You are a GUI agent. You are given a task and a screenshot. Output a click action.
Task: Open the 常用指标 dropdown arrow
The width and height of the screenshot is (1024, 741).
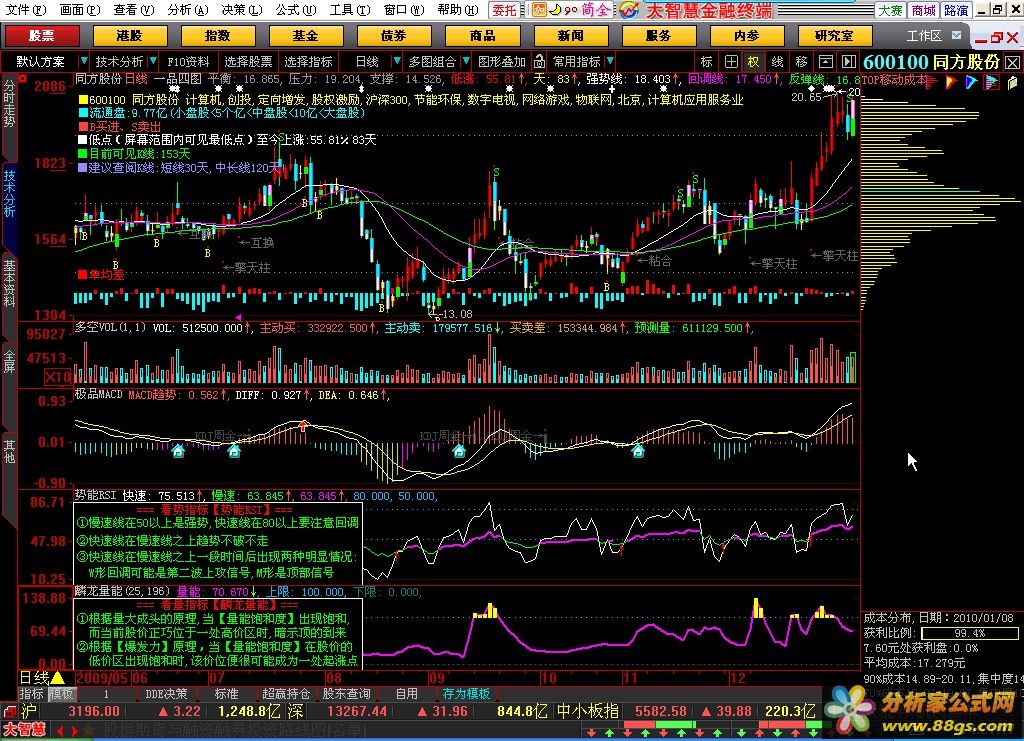click(x=610, y=61)
